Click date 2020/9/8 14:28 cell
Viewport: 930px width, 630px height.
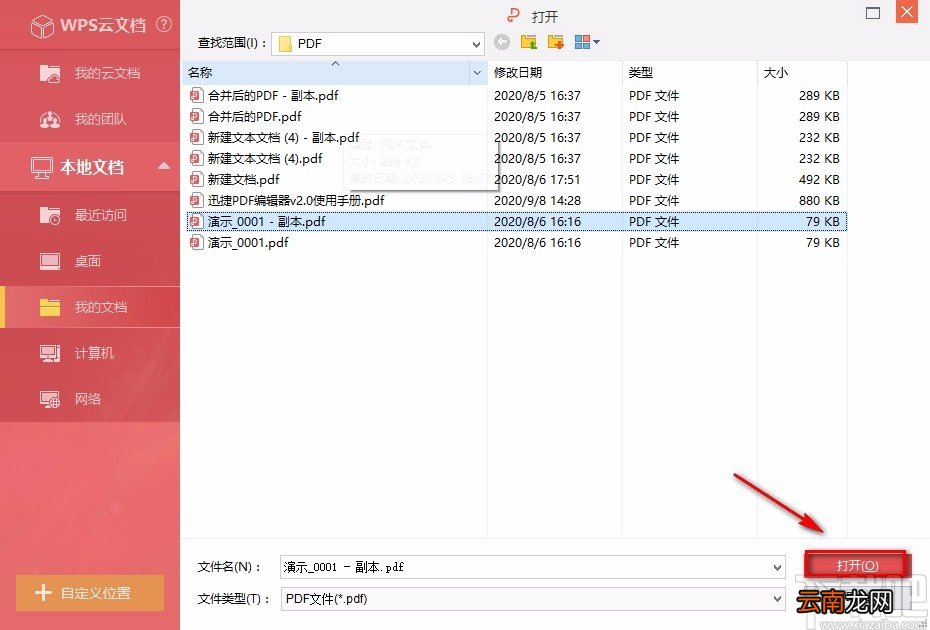point(537,201)
